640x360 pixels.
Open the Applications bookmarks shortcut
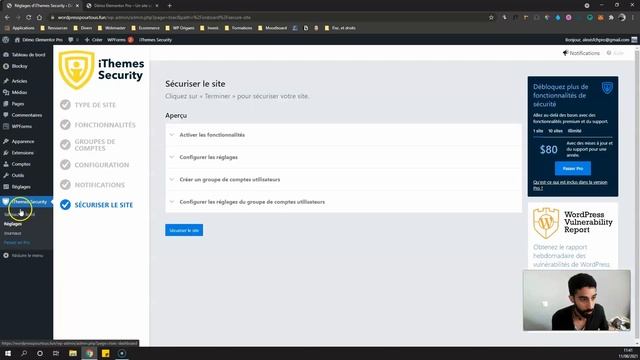tap(20, 28)
